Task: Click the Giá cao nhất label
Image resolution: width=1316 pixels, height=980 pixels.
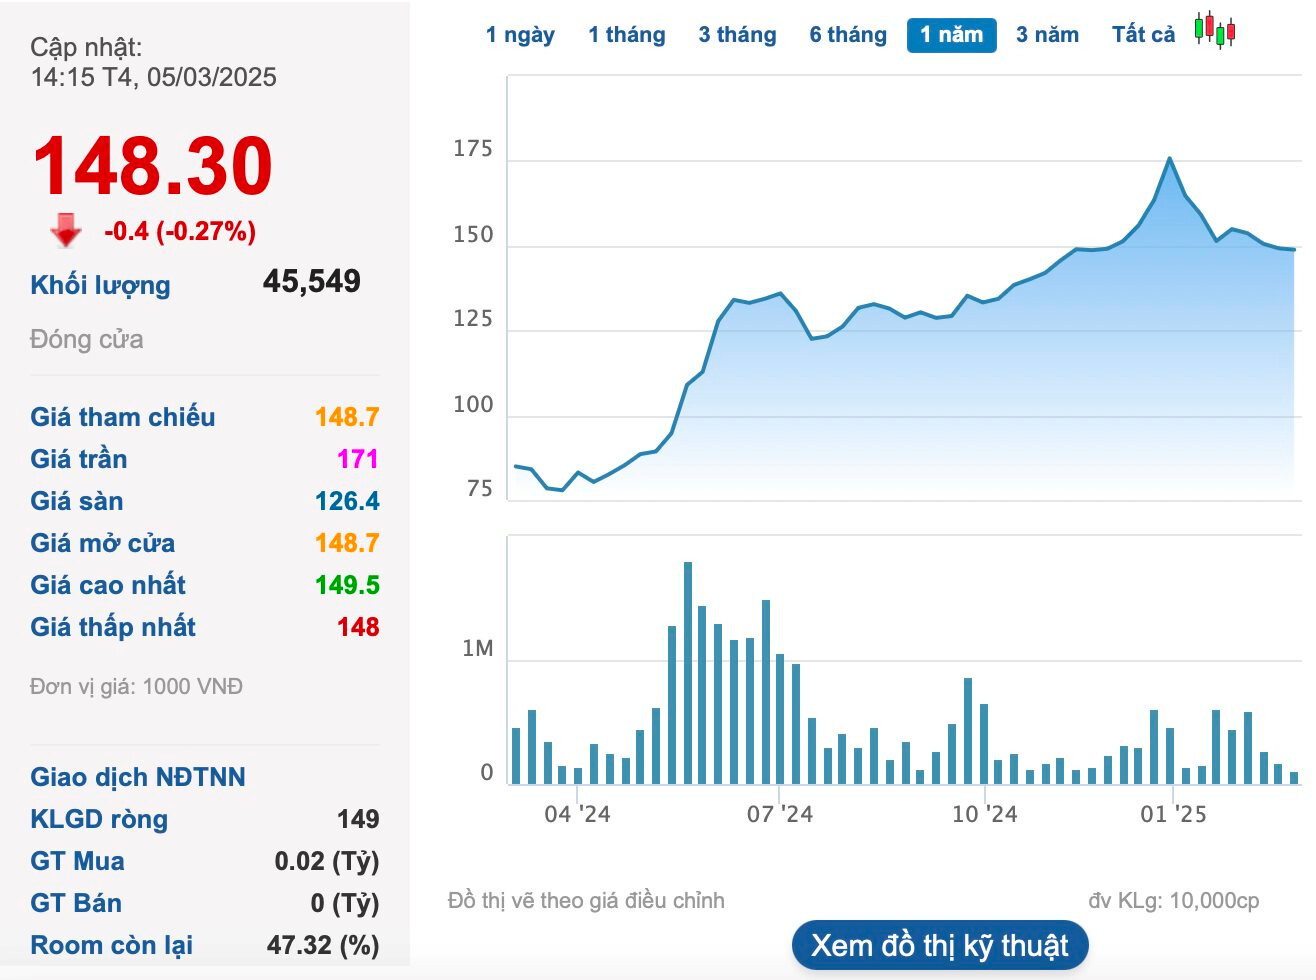Action: pos(108,585)
